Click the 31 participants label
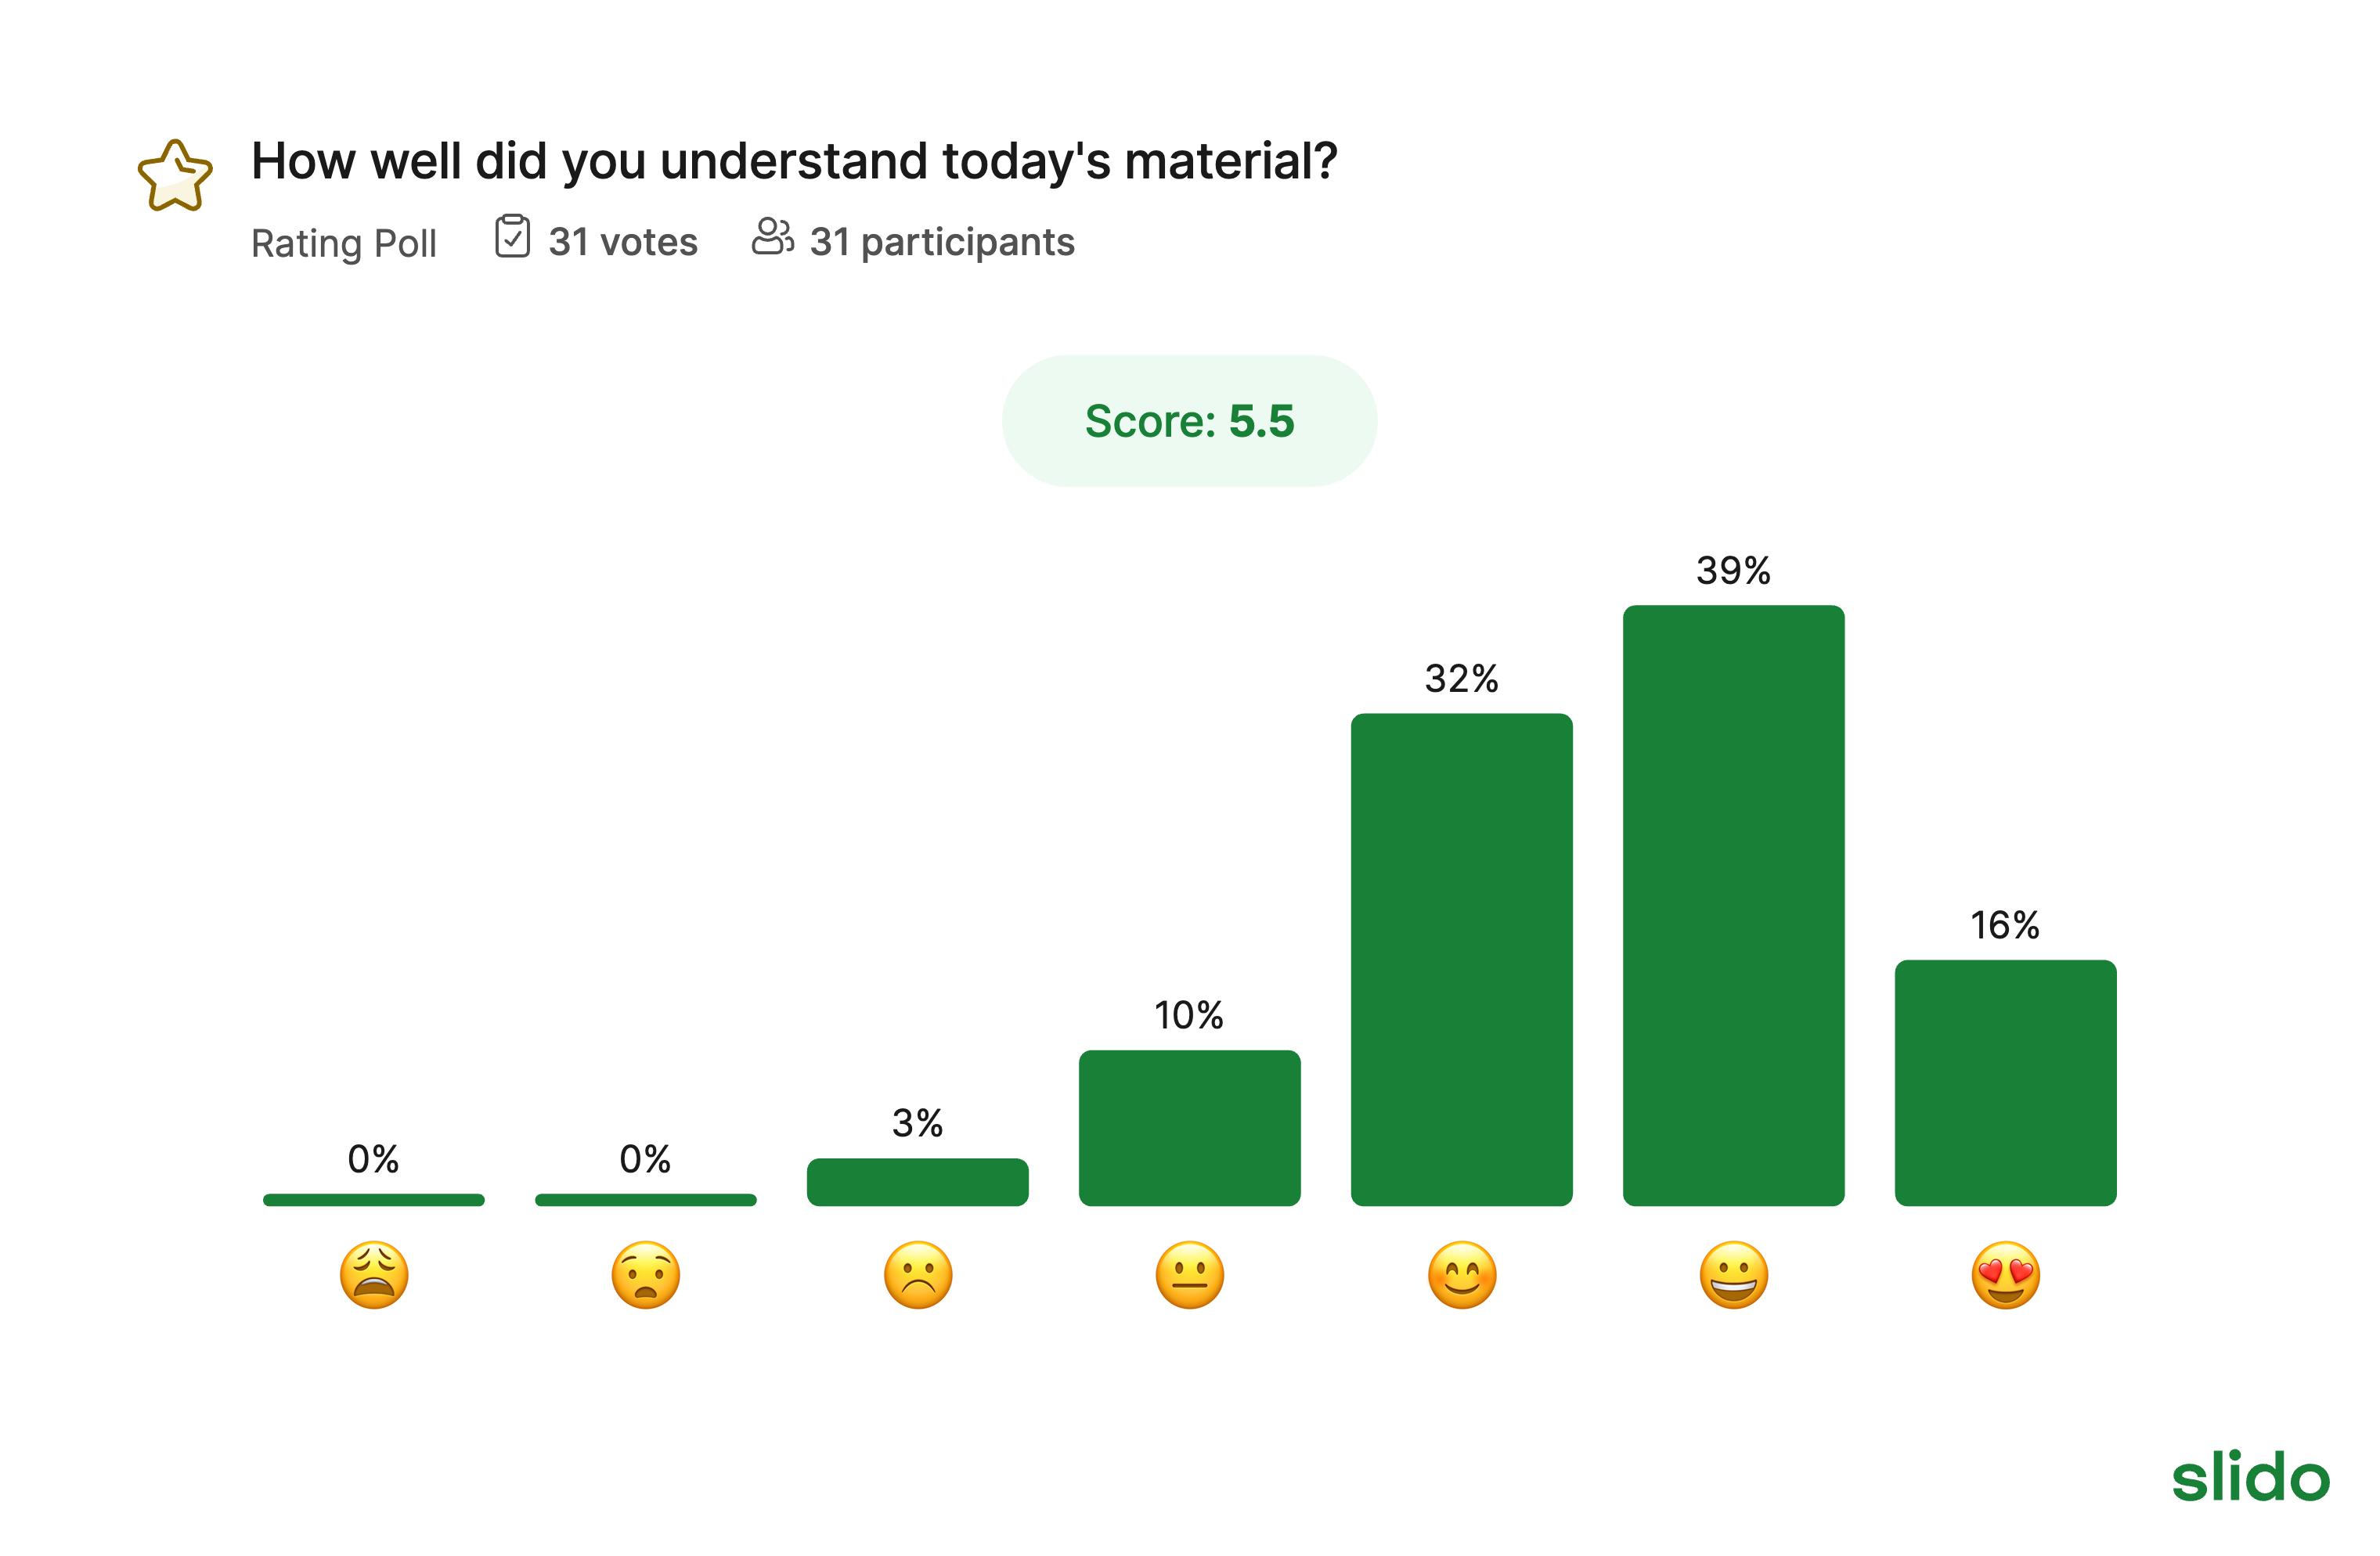This screenshot has width=2380, height=1556. [942, 242]
